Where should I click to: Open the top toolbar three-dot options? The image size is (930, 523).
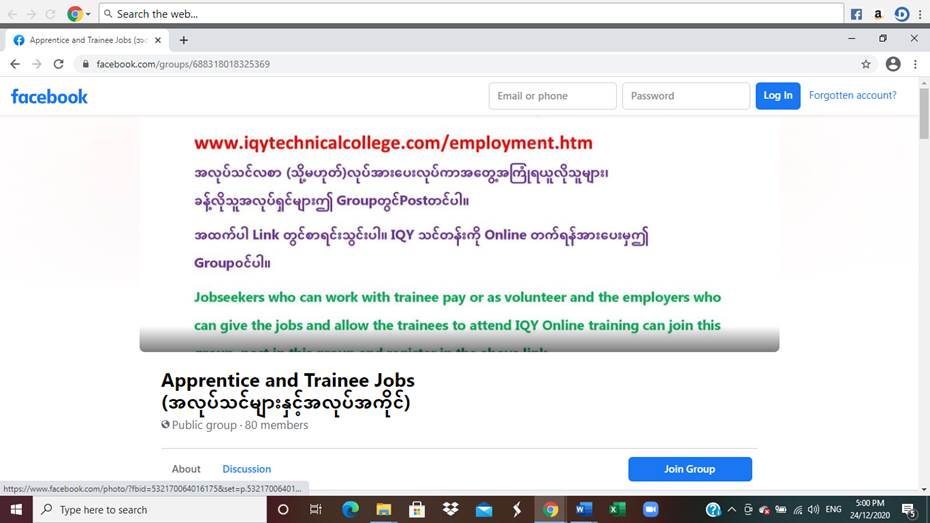click(x=920, y=14)
